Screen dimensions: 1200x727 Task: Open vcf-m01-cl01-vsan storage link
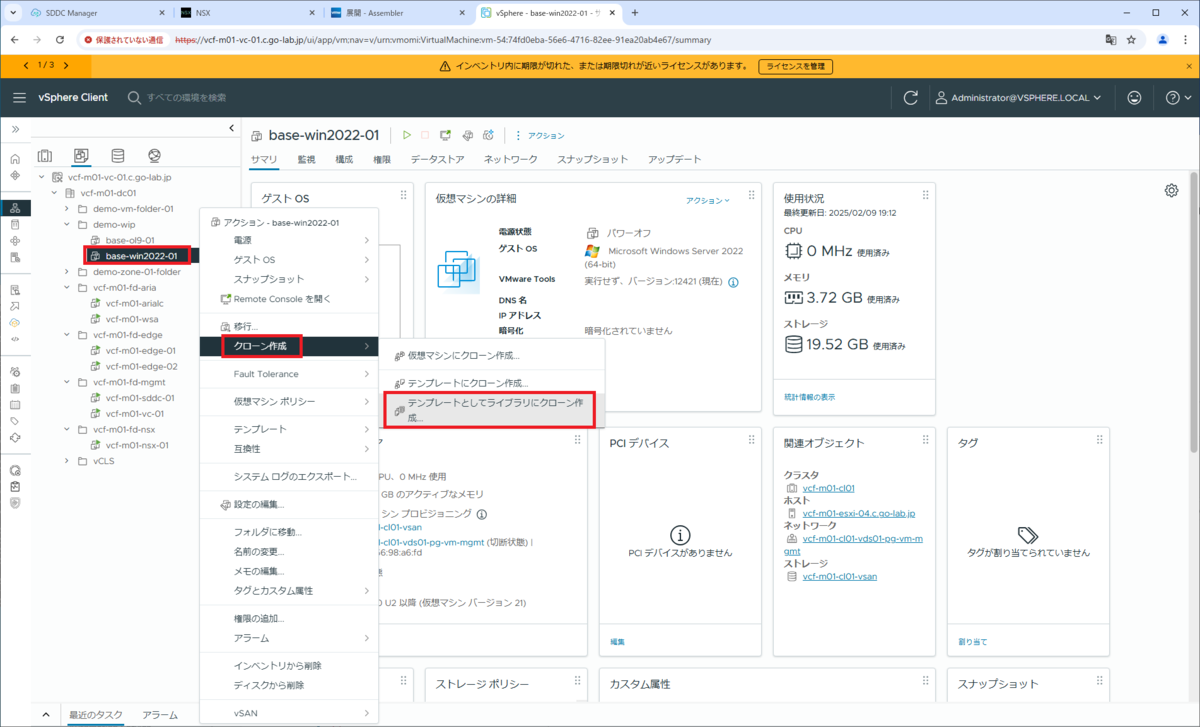pos(839,576)
